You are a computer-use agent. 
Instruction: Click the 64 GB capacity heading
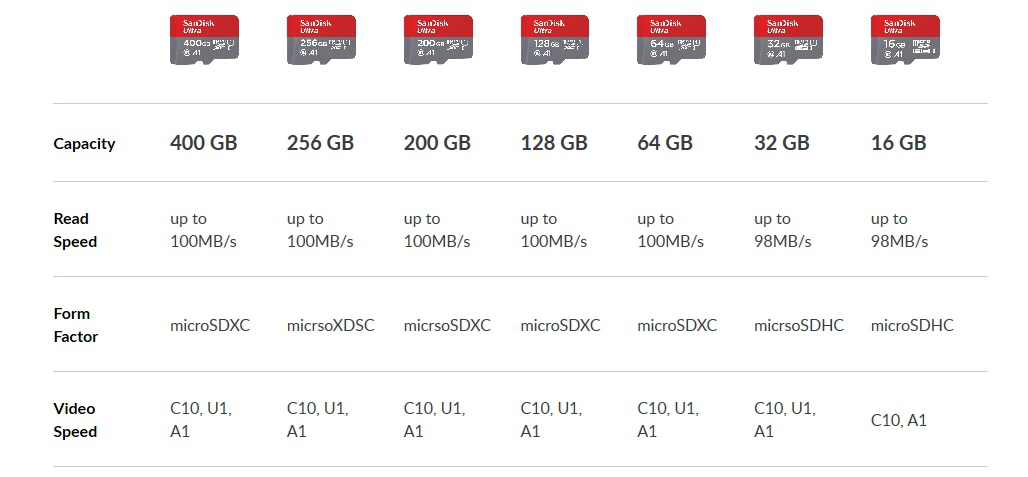(x=665, y=143)
